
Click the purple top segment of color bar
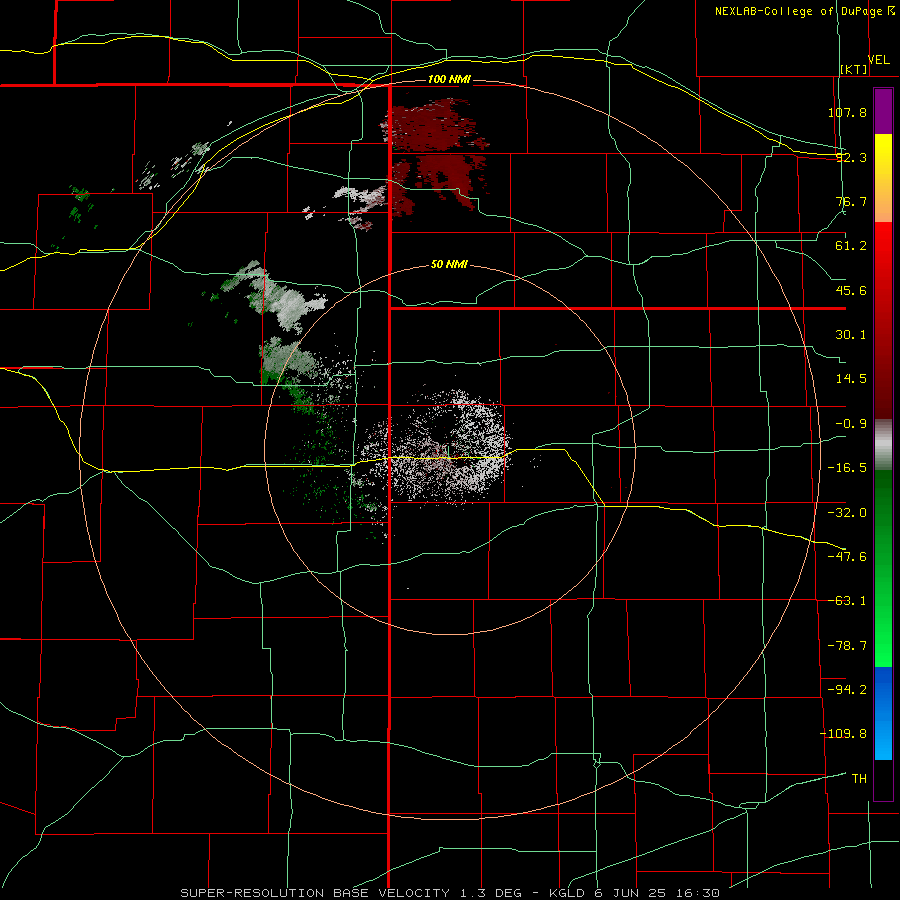point(883,111)
